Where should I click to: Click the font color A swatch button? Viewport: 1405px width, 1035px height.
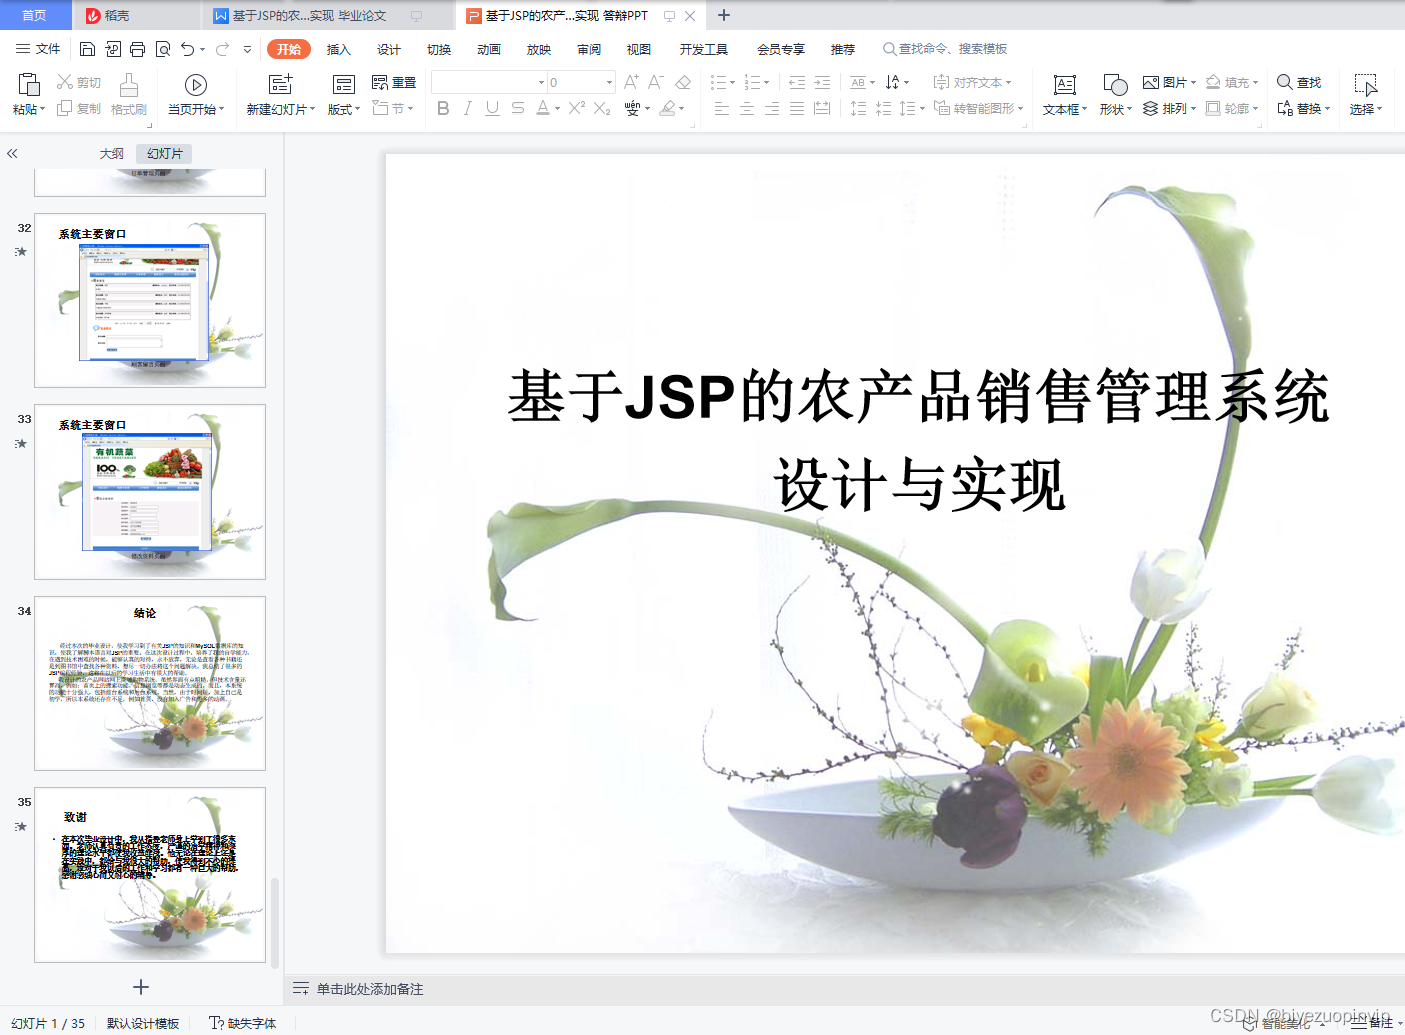pyautogui.click(x=542, y=108)
